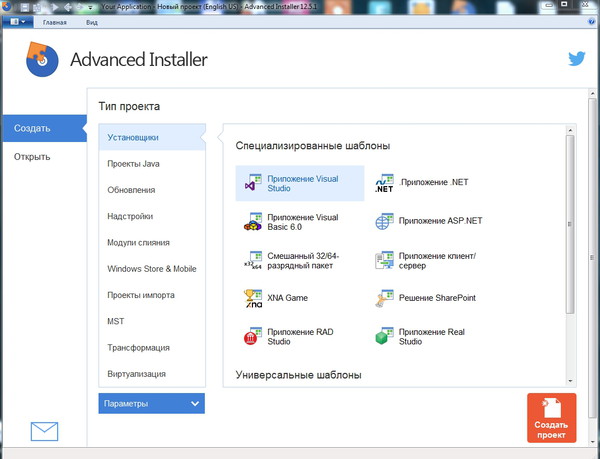600x459 pixels.
Task: Select the XNA Game template icon
Action: click(x=253, y=298)
